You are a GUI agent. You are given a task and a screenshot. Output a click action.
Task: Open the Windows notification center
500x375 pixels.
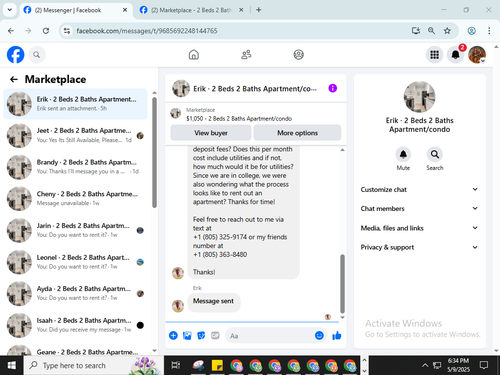(484, 365)
